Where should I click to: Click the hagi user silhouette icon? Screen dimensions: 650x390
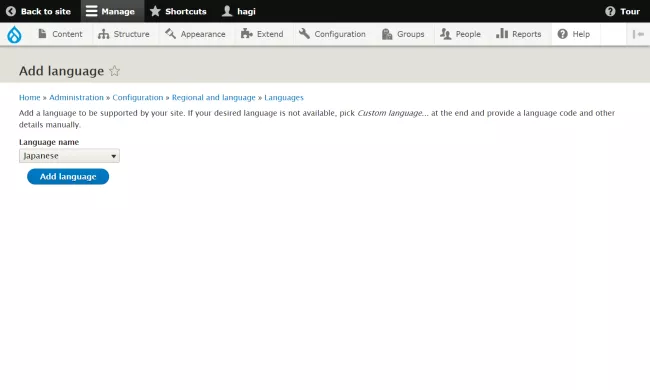pos(227,11)
